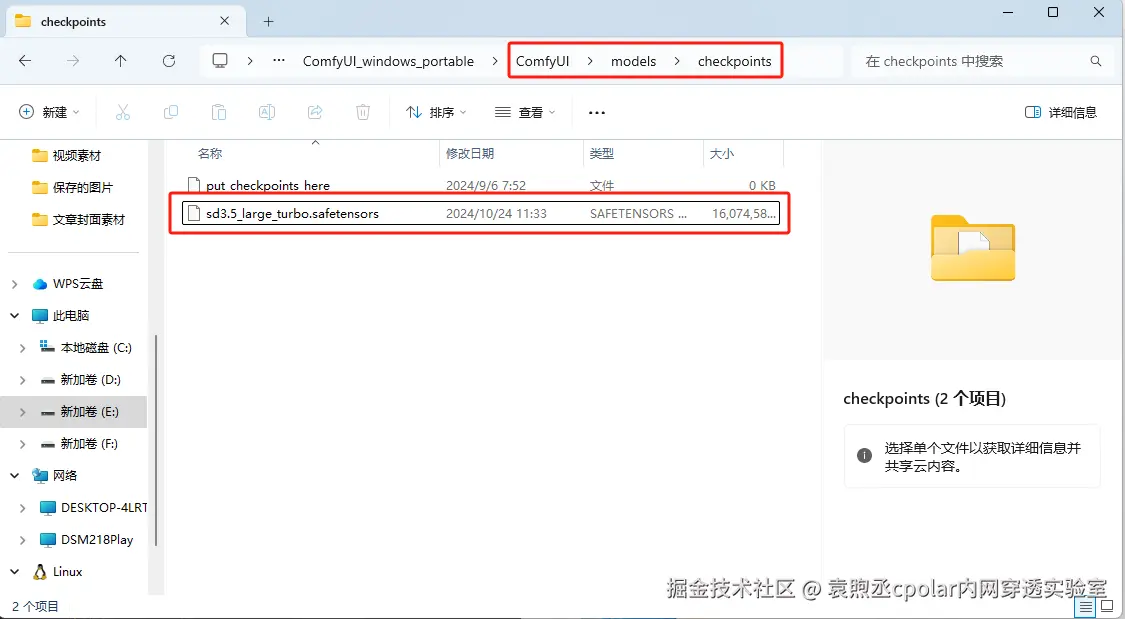Expand the 新加卷 (D:) node
Image resolution: width=1125 pixels, height=619 pixels.
pos(22,380)
